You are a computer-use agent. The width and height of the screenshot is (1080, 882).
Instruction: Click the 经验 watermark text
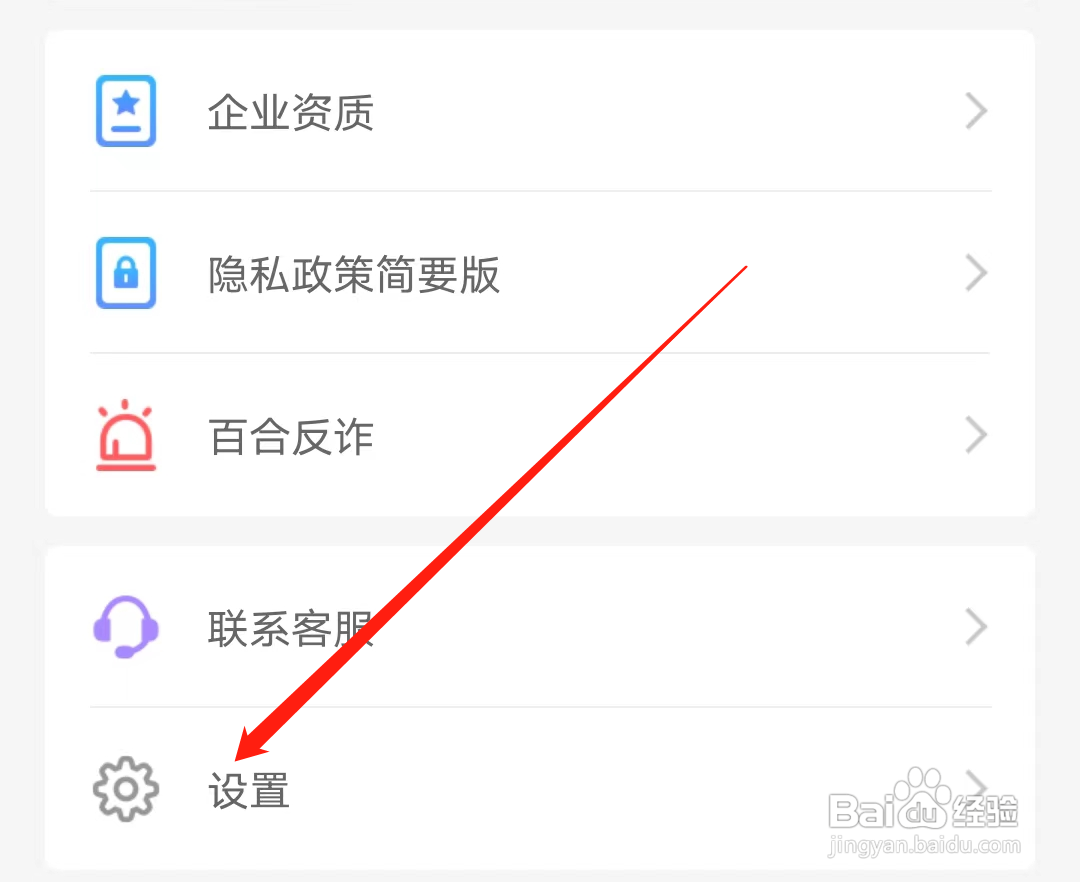click(985, 810)
